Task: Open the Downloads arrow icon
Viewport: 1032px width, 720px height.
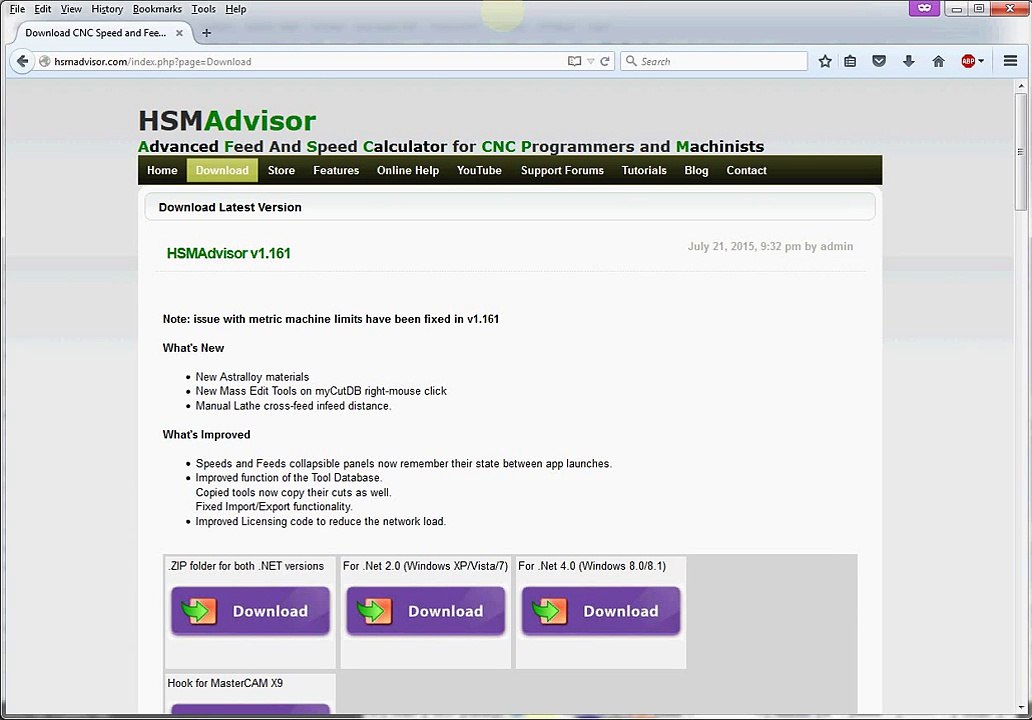Action: pos(908,61)
